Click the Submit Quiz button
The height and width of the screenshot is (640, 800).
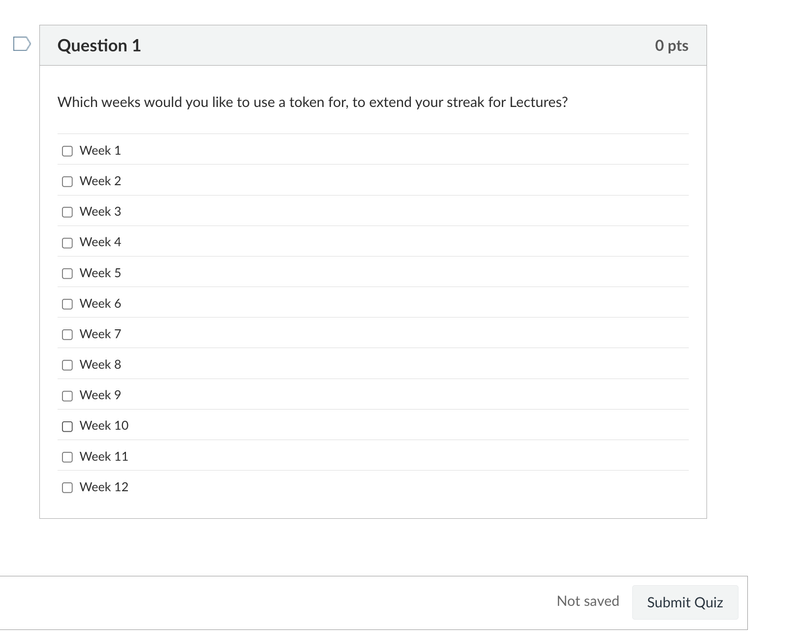pos(685,602)
